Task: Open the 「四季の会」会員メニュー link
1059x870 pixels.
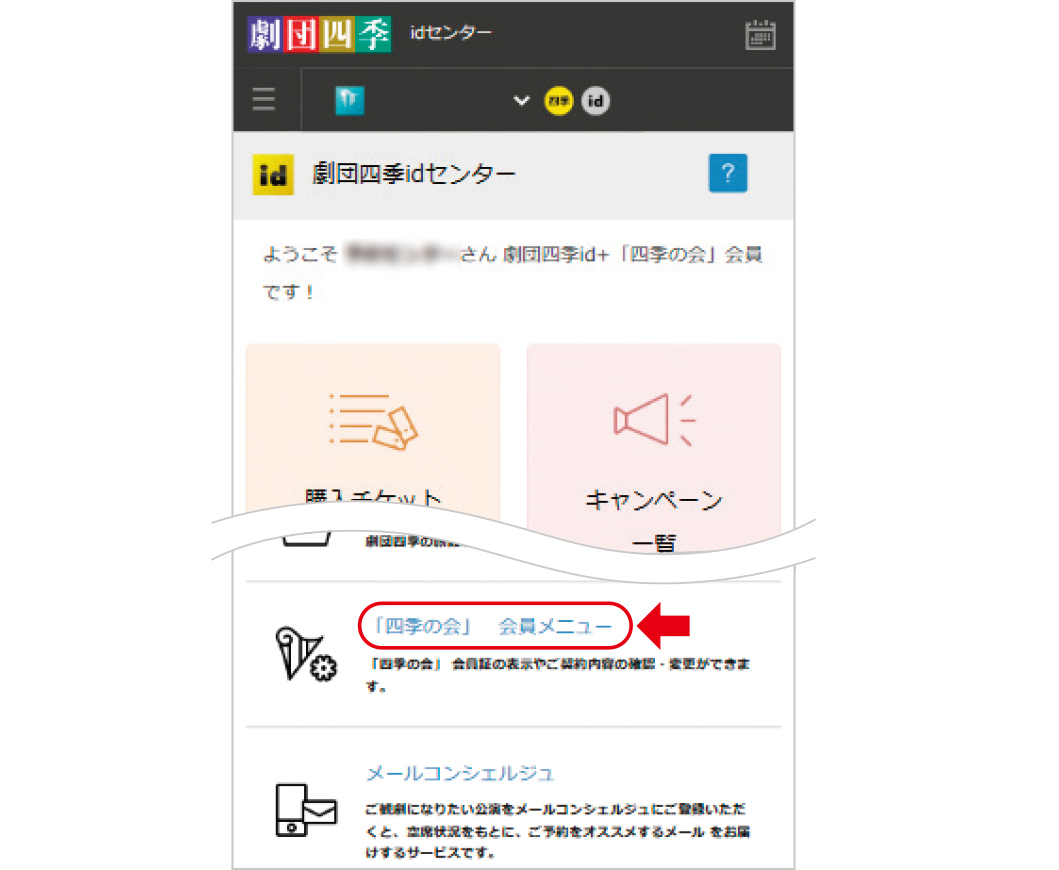Action: [x=493, y=626]
